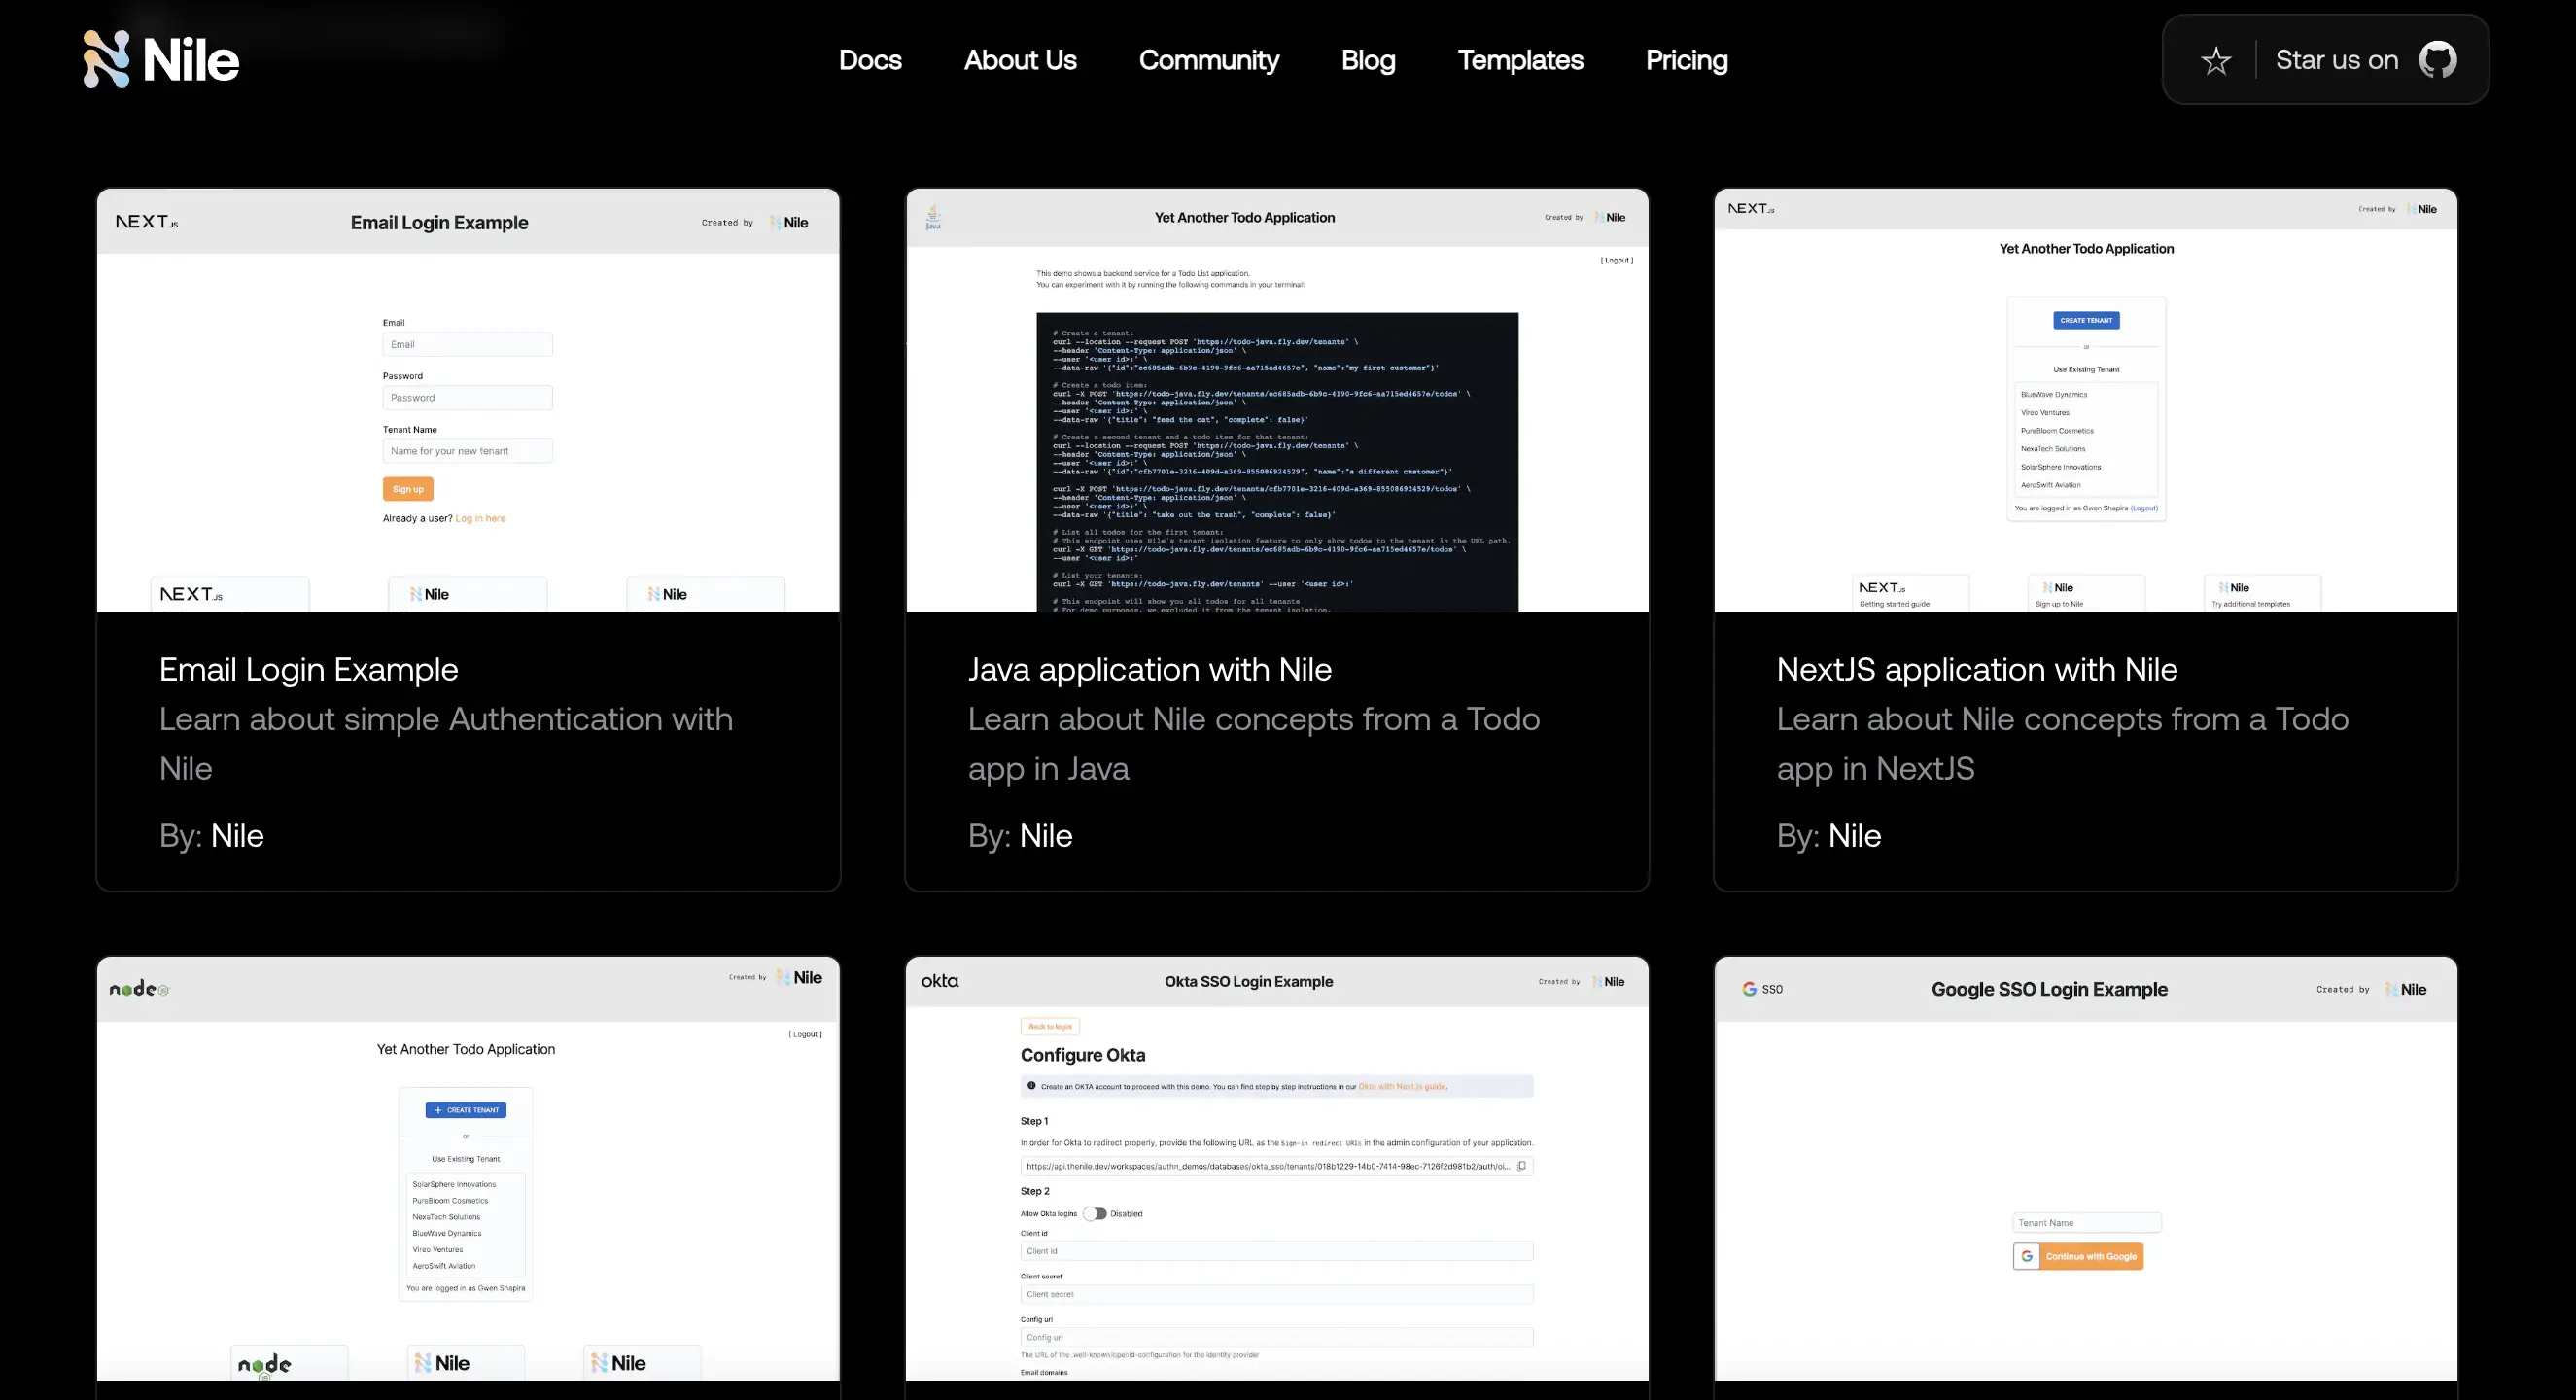The width and height of the screenshot is (2576, 1400).
Task: Click the Nile logo in the header
Action: tap(161, 60)
